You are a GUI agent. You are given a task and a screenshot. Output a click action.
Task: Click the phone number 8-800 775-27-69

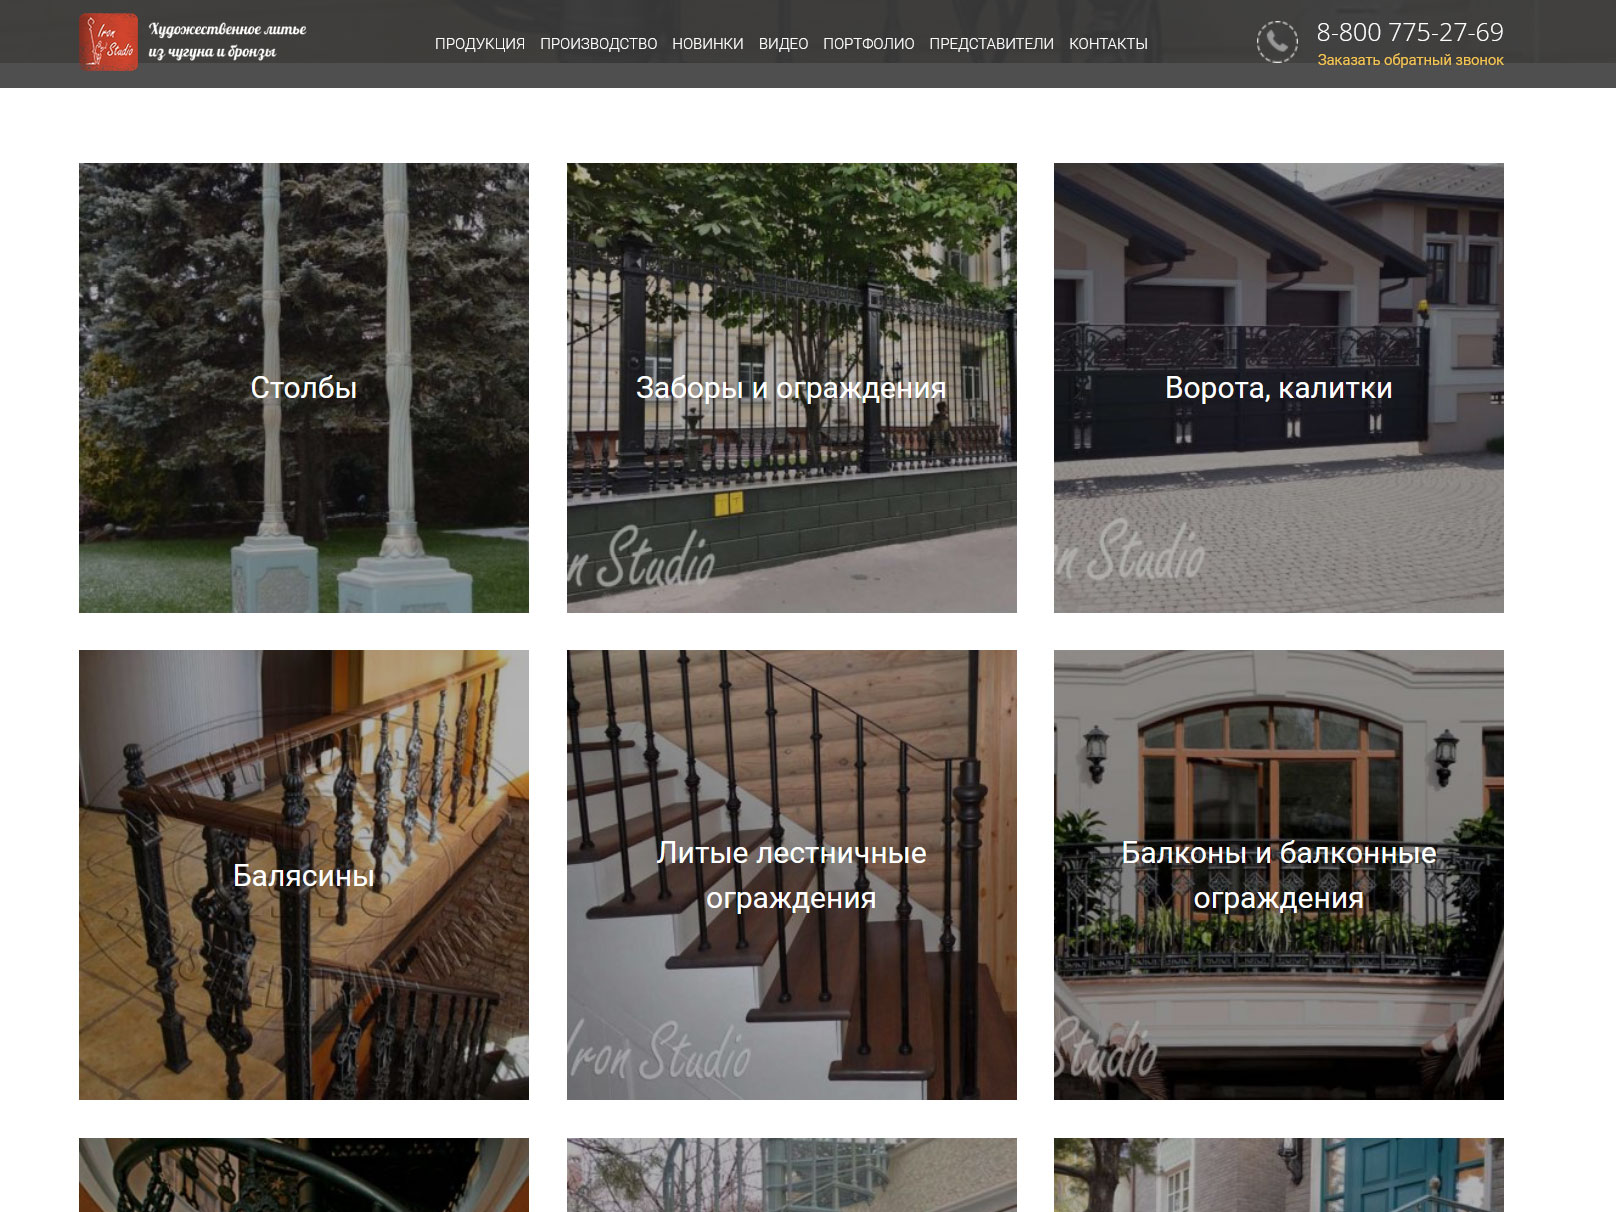pos(1410,32)
